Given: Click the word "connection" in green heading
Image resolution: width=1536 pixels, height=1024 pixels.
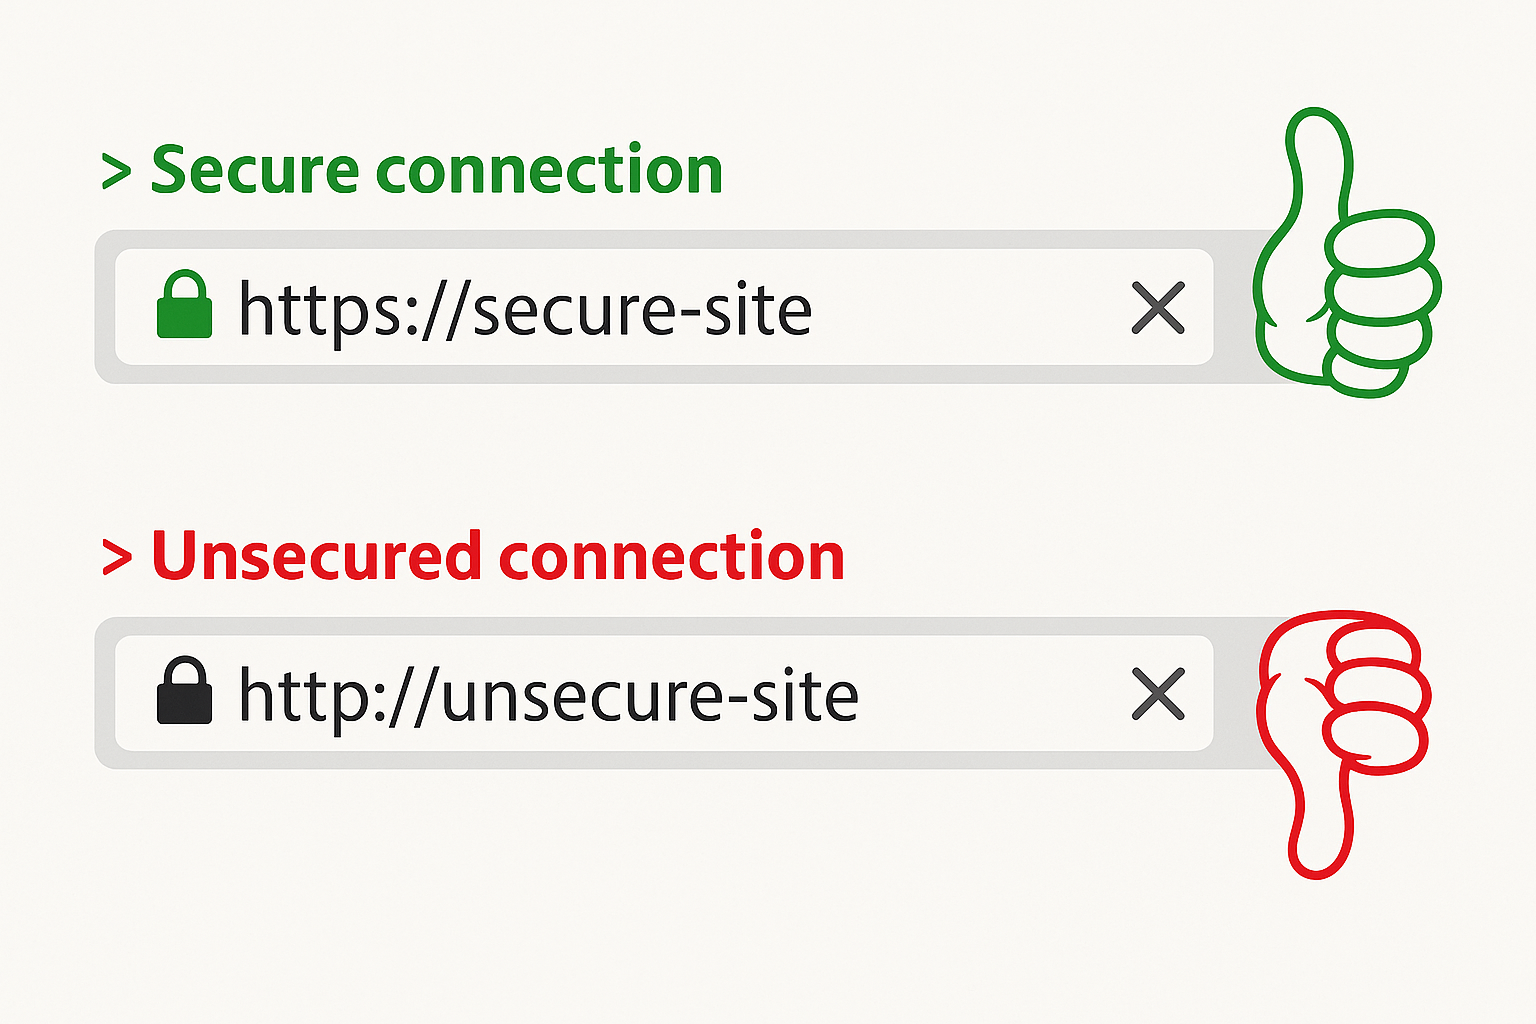Looking at the screenshot, I should pyautogui.click(x=550, y=169).
